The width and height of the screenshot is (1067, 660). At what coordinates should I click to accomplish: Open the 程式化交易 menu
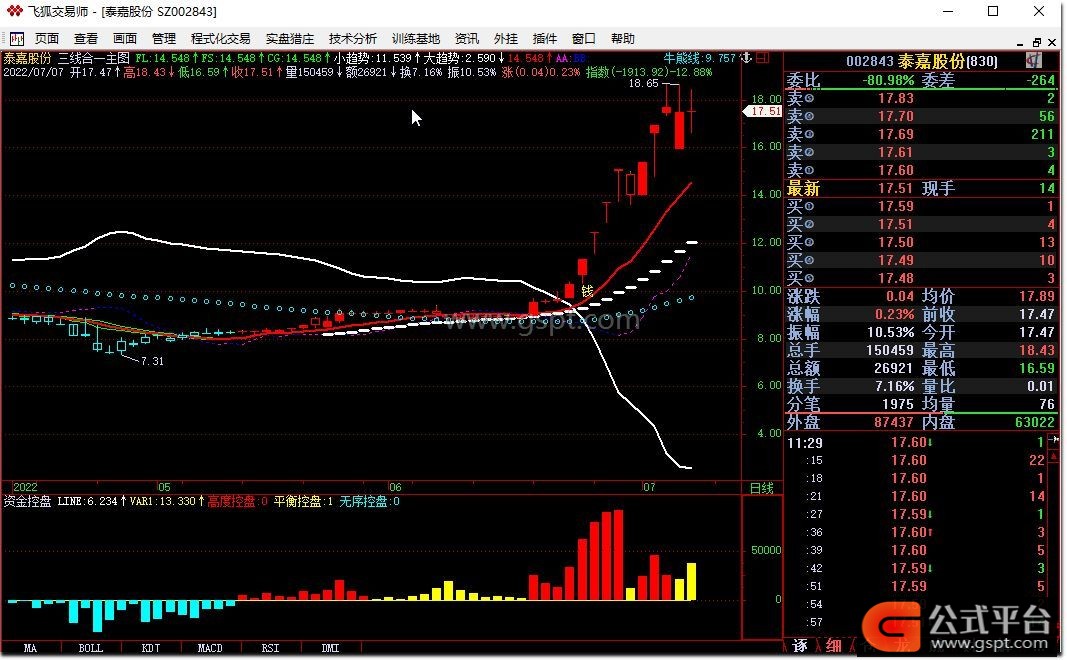[x=220, y=39]
